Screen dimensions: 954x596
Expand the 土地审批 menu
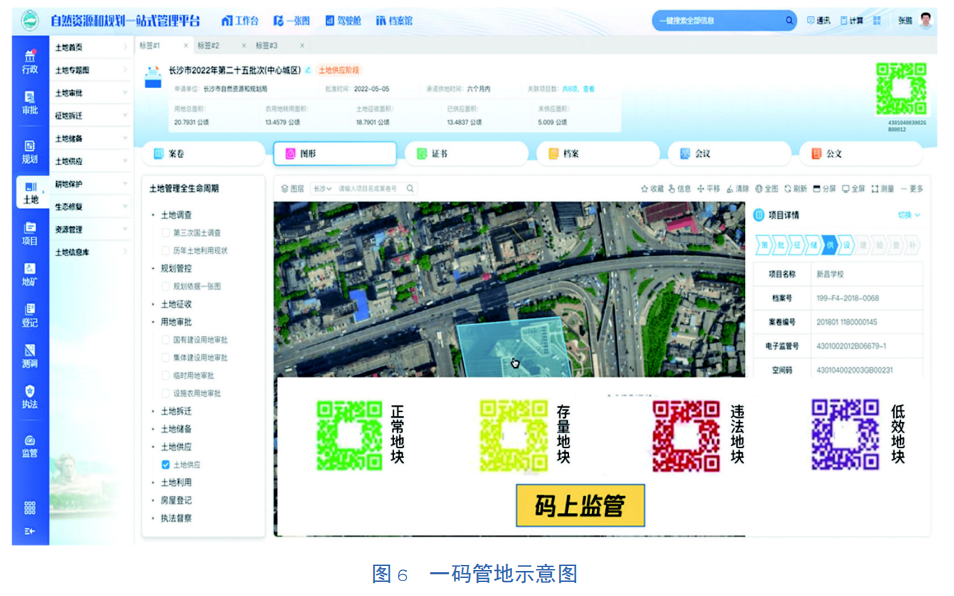tap(91, 93)
